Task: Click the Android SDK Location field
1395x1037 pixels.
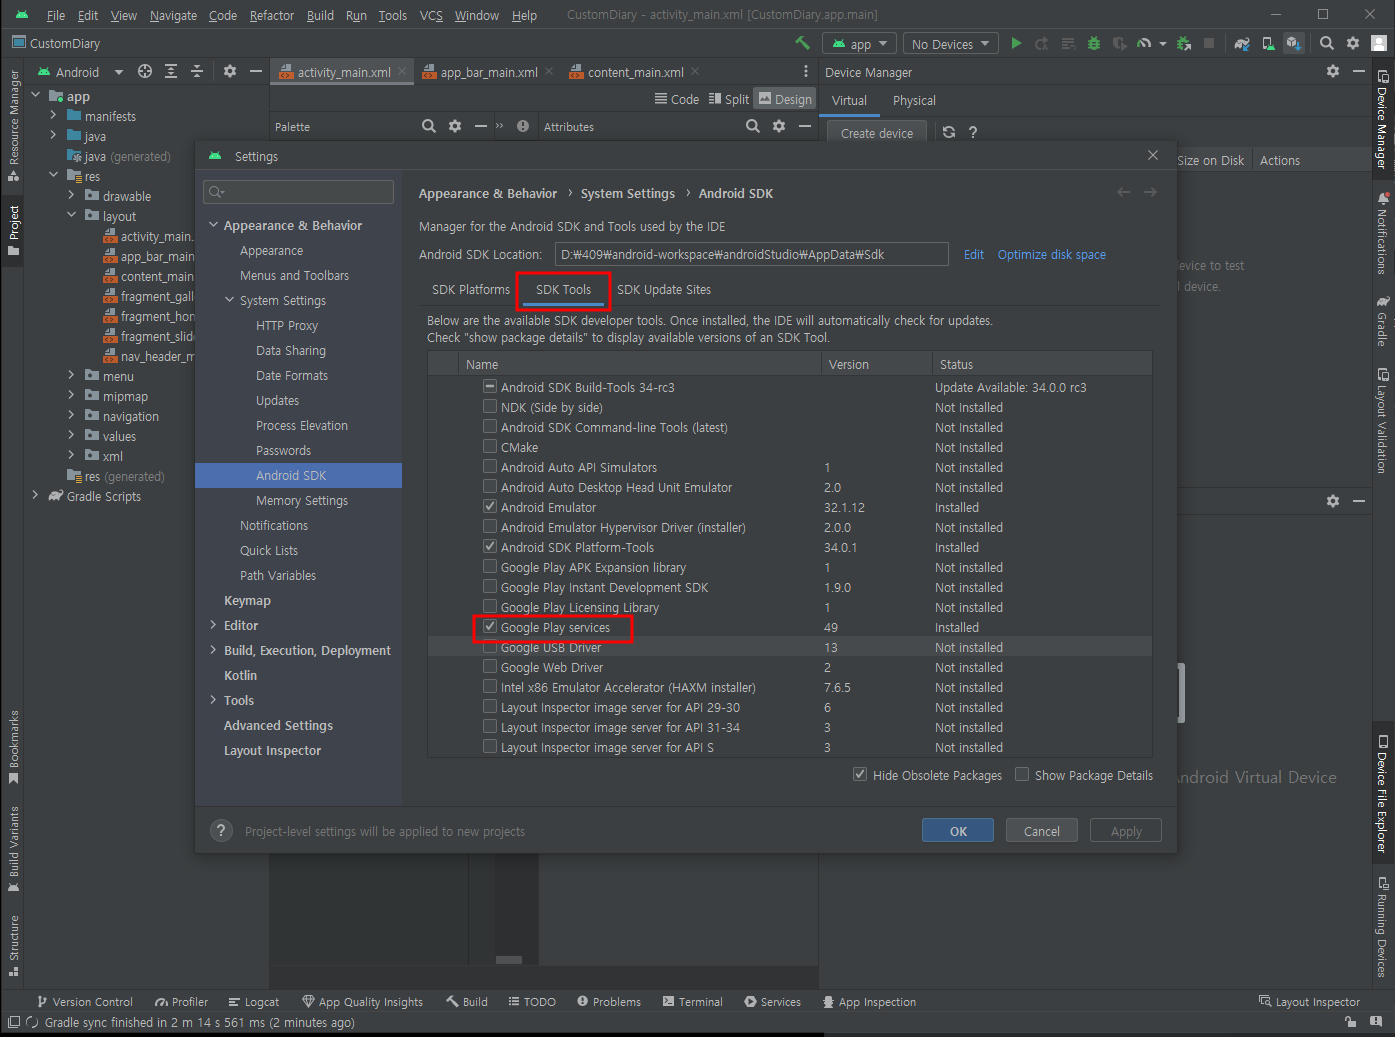Action: tap(752, 254)
